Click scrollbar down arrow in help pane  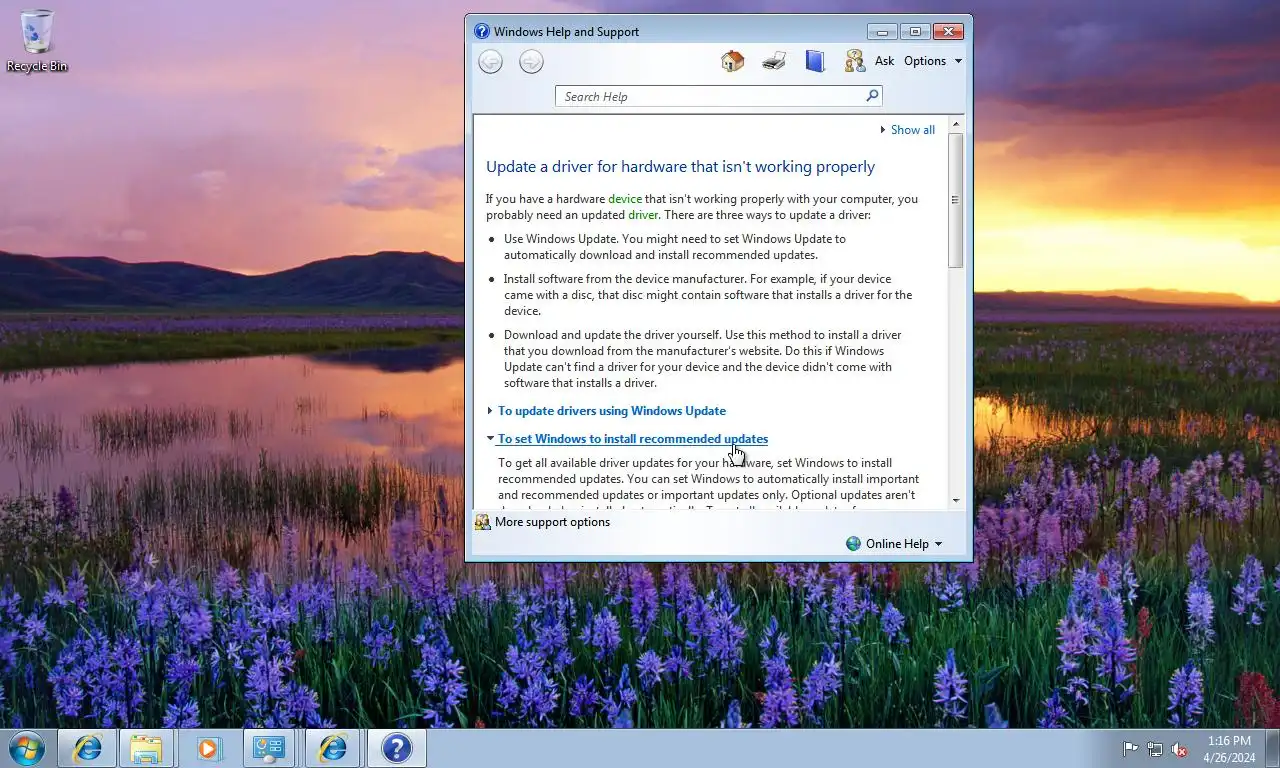click(x=956, y=500)
